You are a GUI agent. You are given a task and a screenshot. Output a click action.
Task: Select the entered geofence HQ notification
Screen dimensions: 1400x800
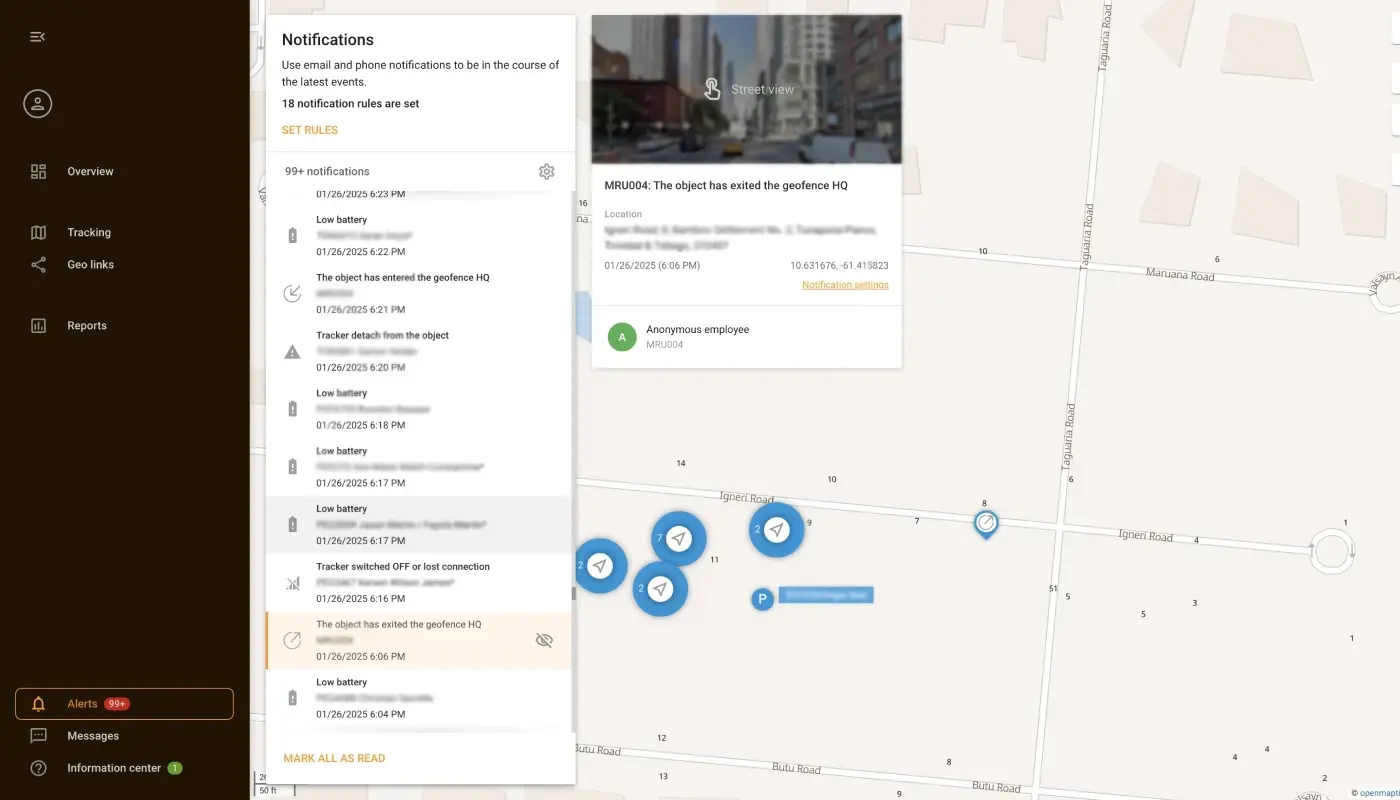coord(418,294)
